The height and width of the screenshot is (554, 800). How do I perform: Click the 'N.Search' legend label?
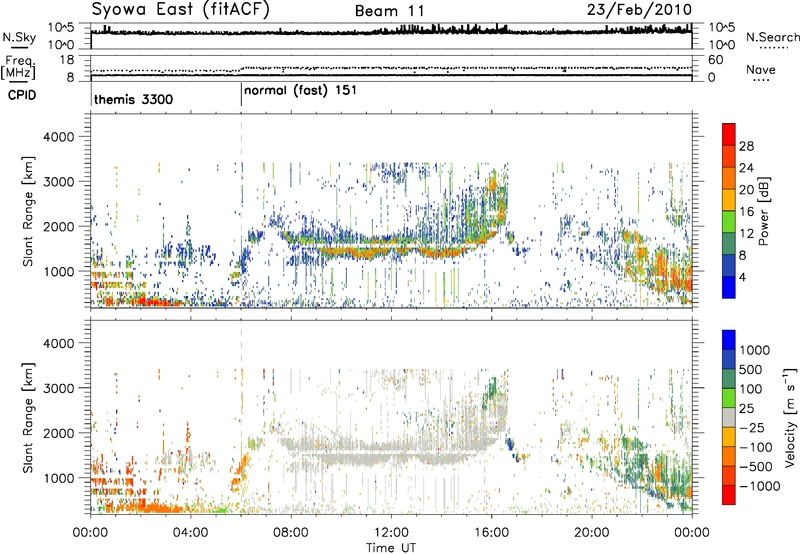772,37
